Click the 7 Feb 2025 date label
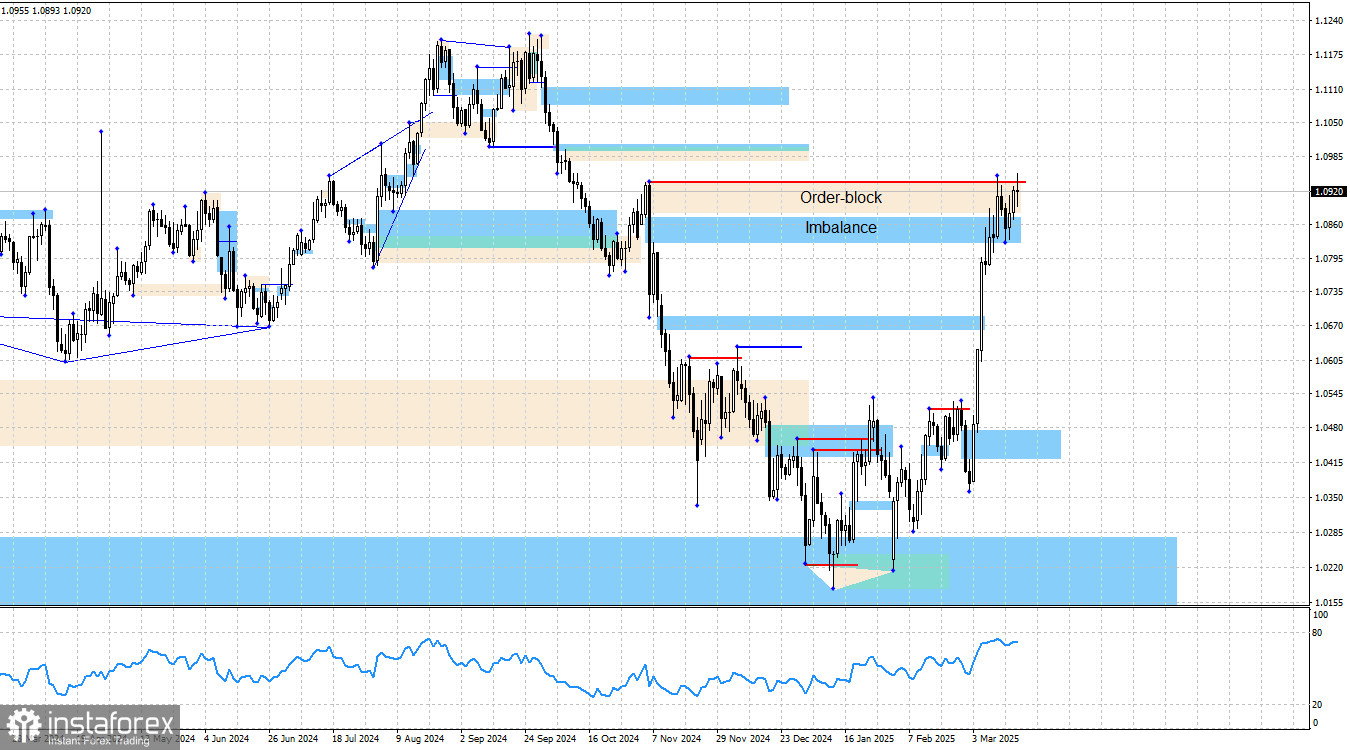 [x=933, y=740]
